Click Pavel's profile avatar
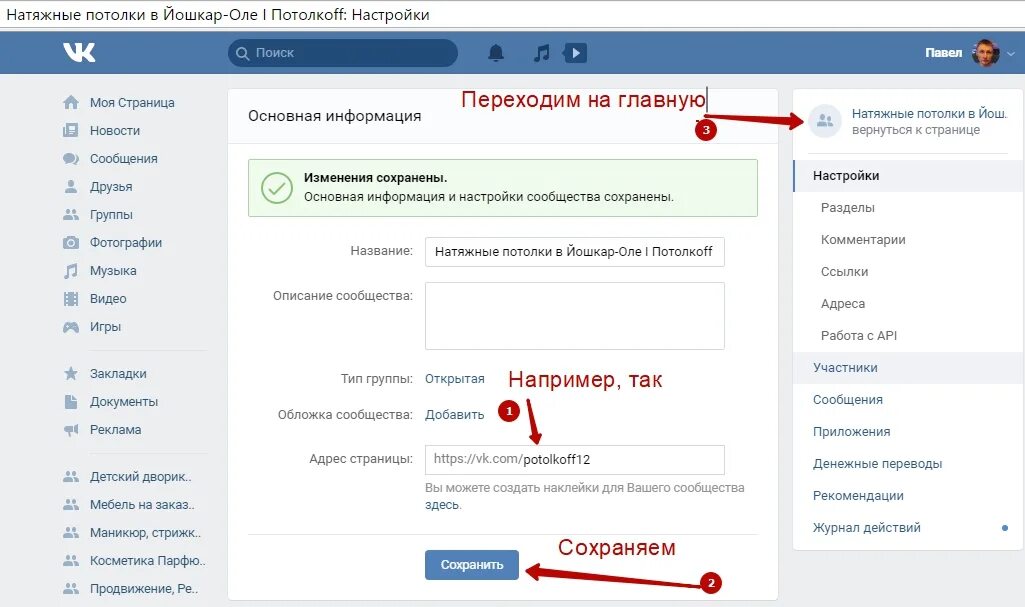This screenshot has width=1025, height=607. [x=986, y=53]
